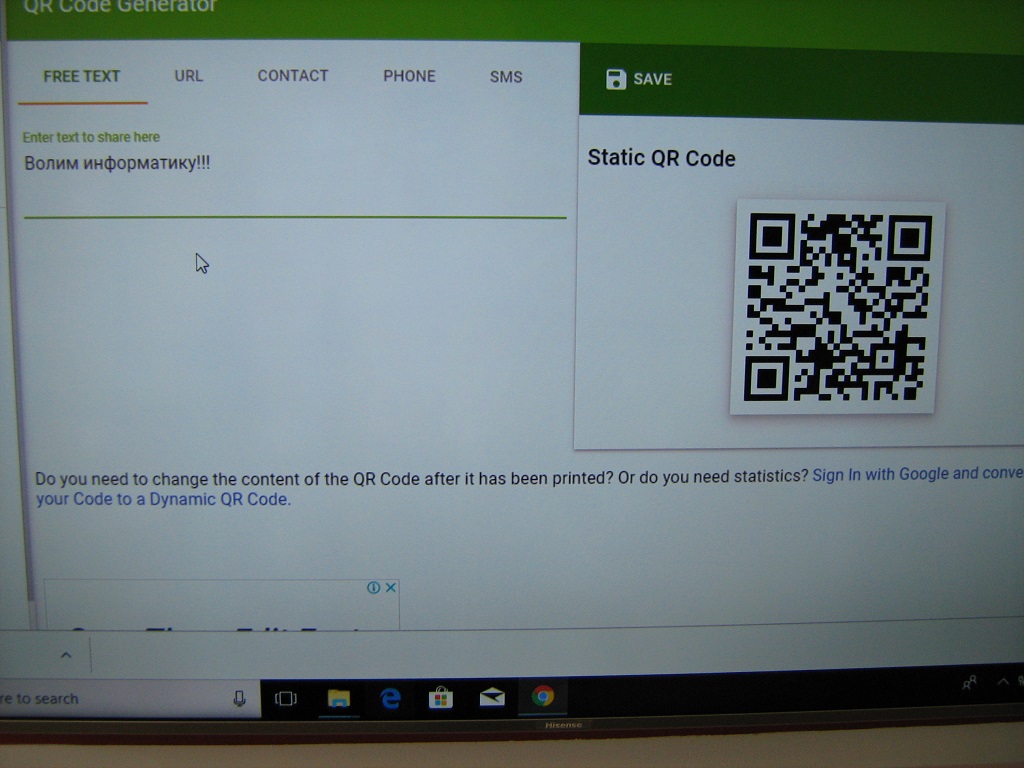This screenshot has width=1024, height=768.
Task: Switch to the SMS tab
Action: tap(506, 77)
